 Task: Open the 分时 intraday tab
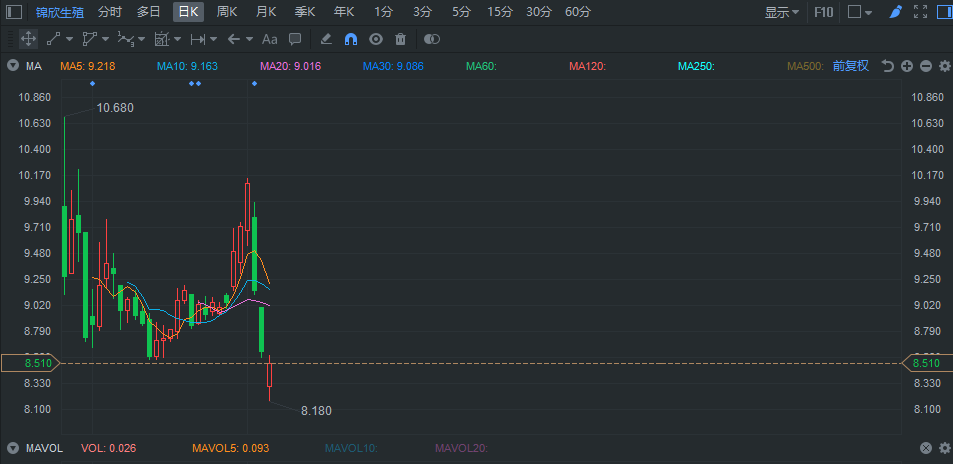click(x=109, y=12)
